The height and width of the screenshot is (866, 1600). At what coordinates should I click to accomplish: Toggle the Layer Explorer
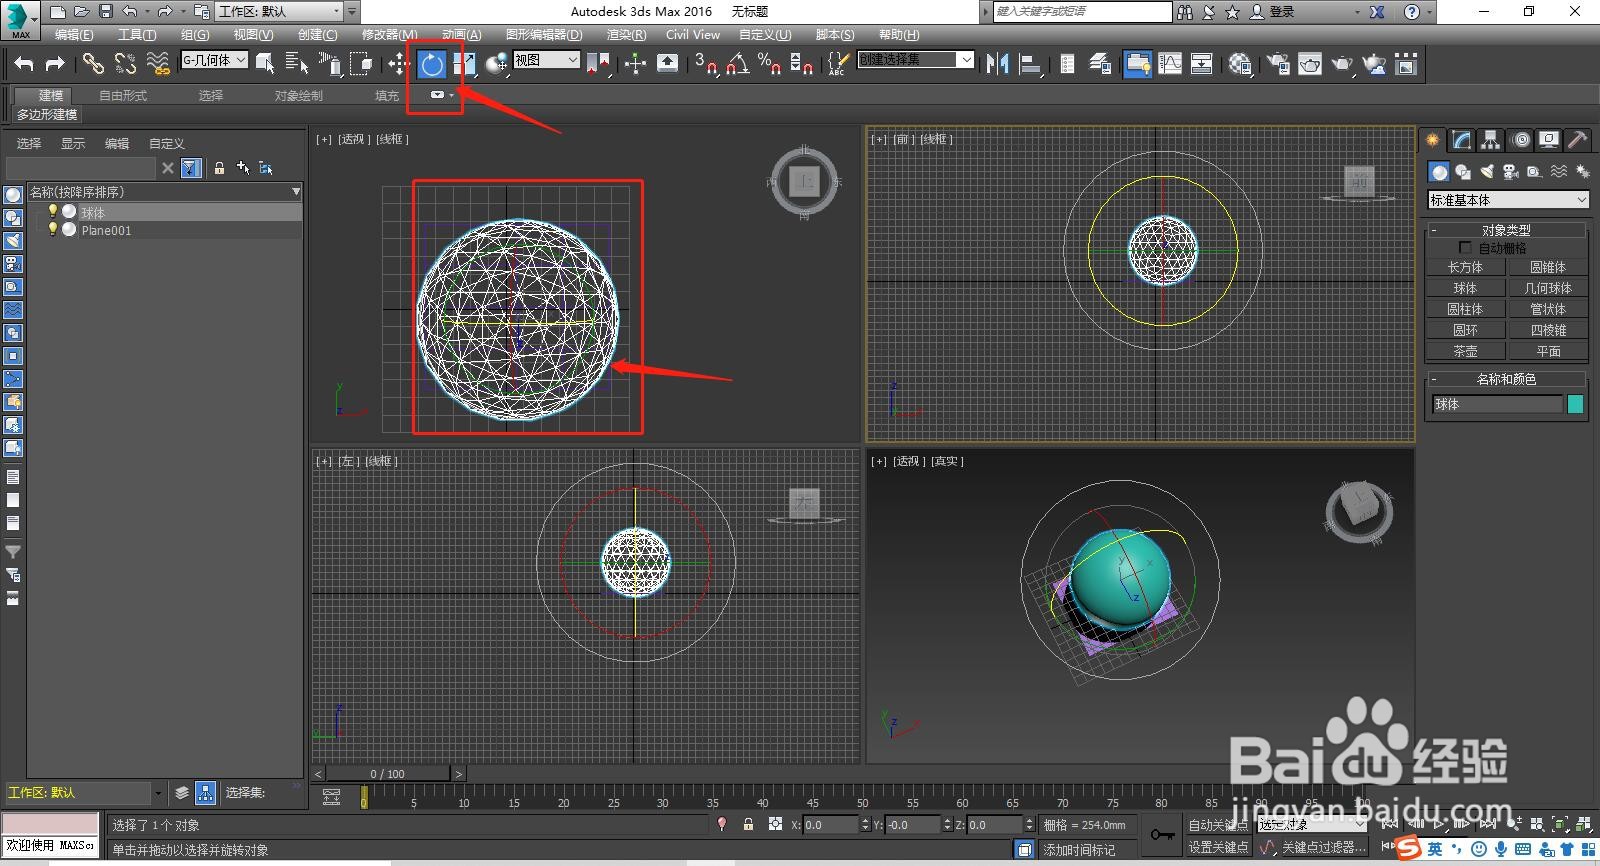[x=1101, y=64]
